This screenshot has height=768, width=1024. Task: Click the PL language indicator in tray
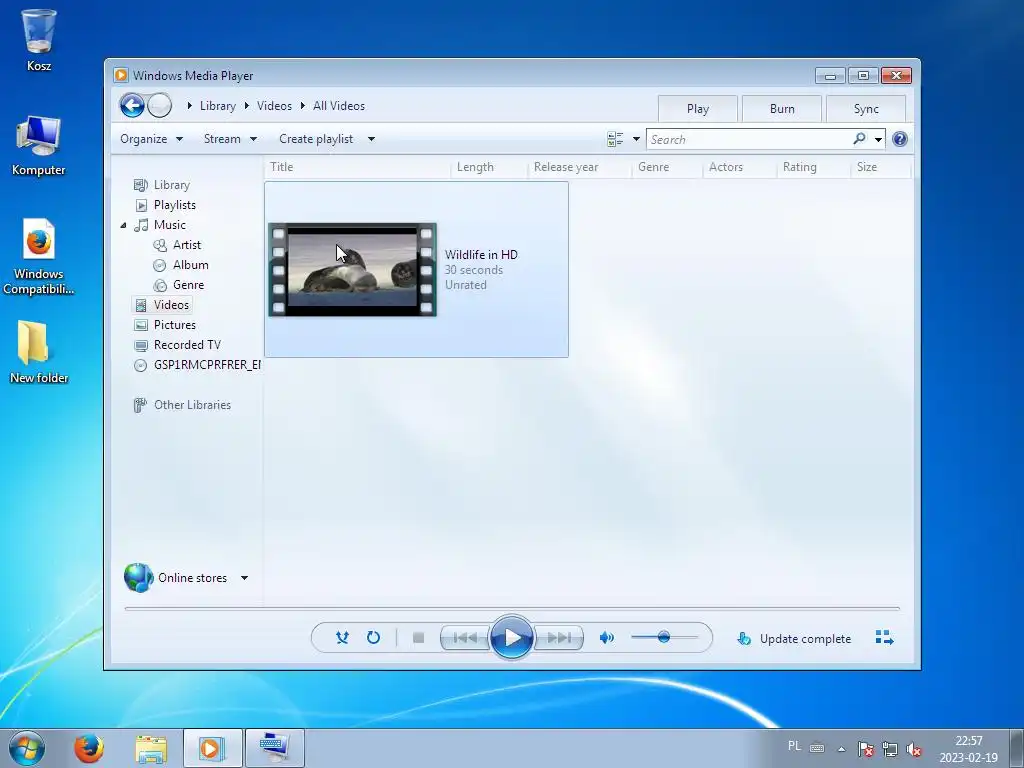click(794, 746)
